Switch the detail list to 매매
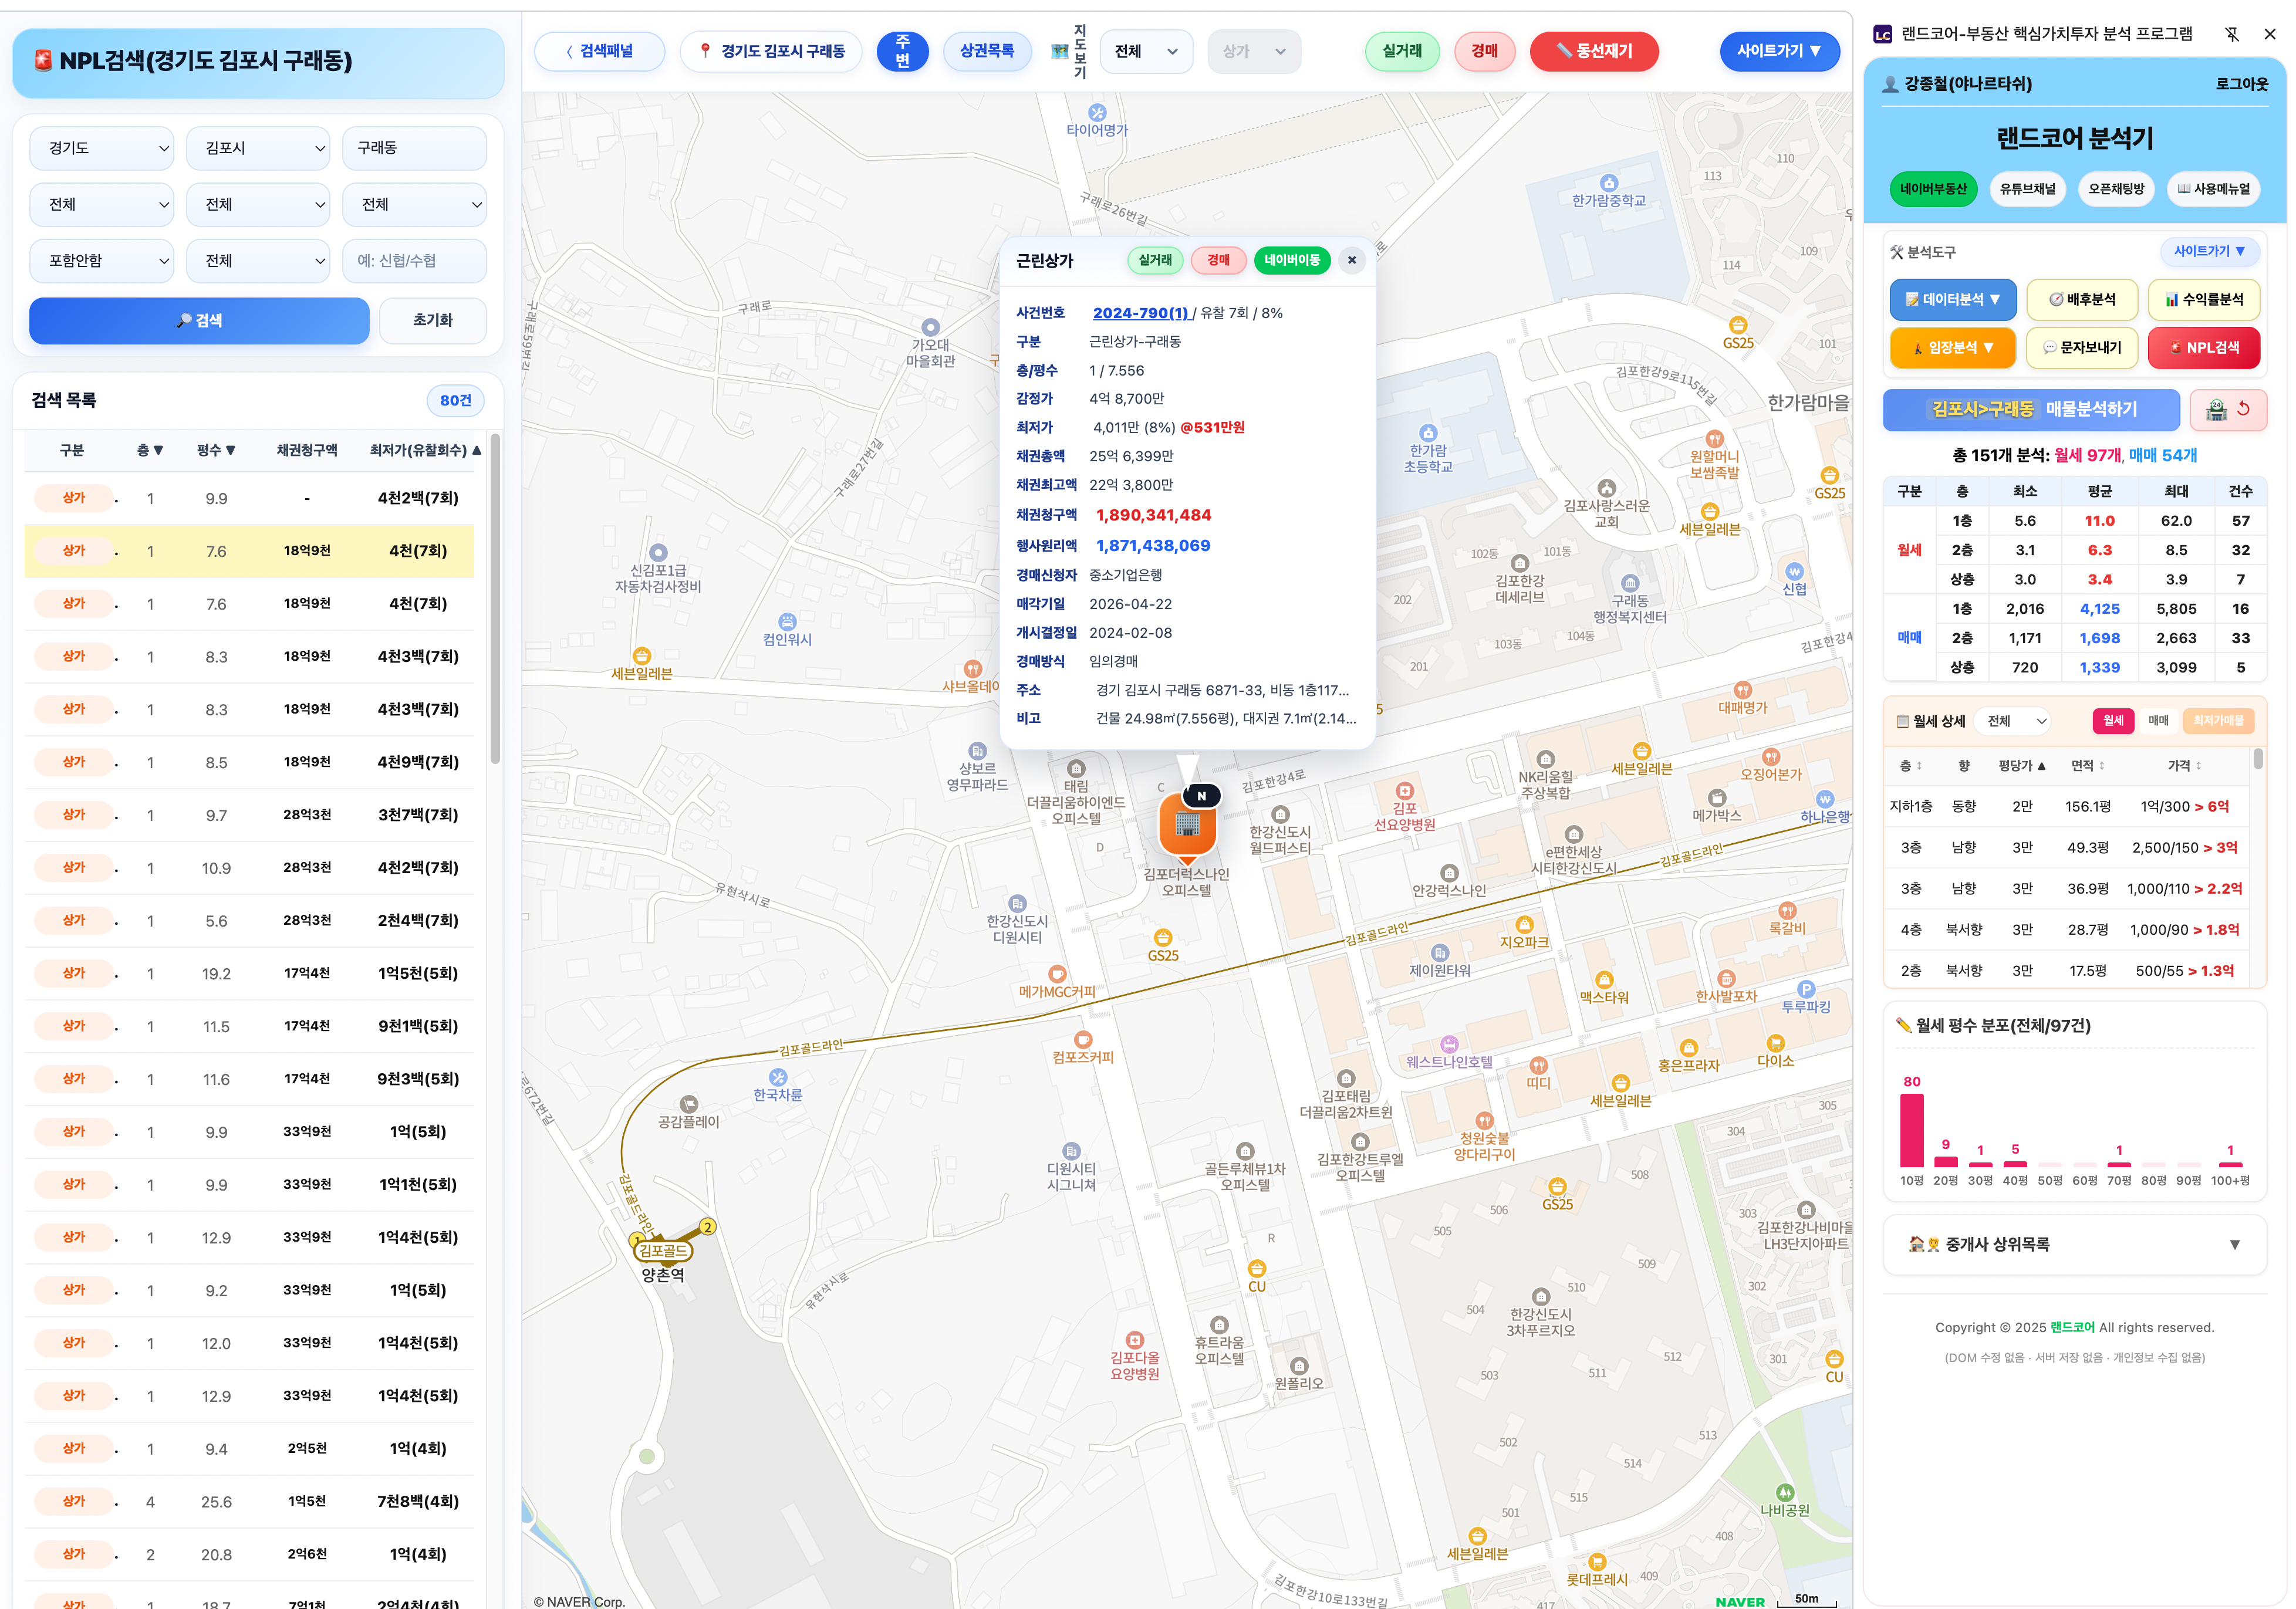 click(2158, 721)
